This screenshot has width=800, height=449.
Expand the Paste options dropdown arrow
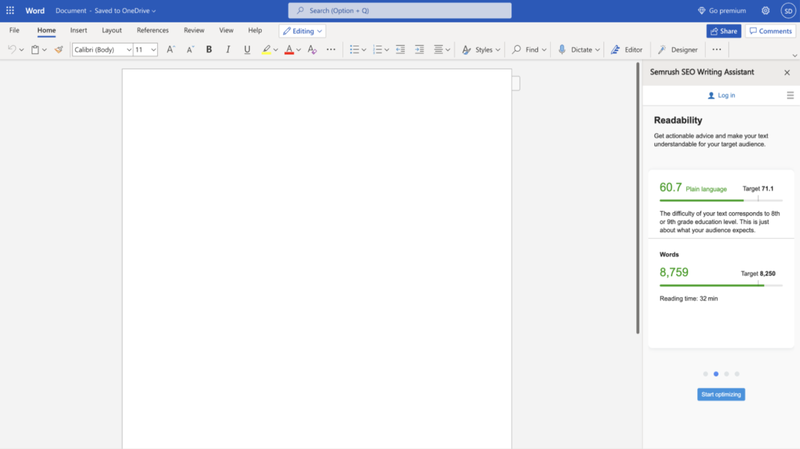[44, 50]
